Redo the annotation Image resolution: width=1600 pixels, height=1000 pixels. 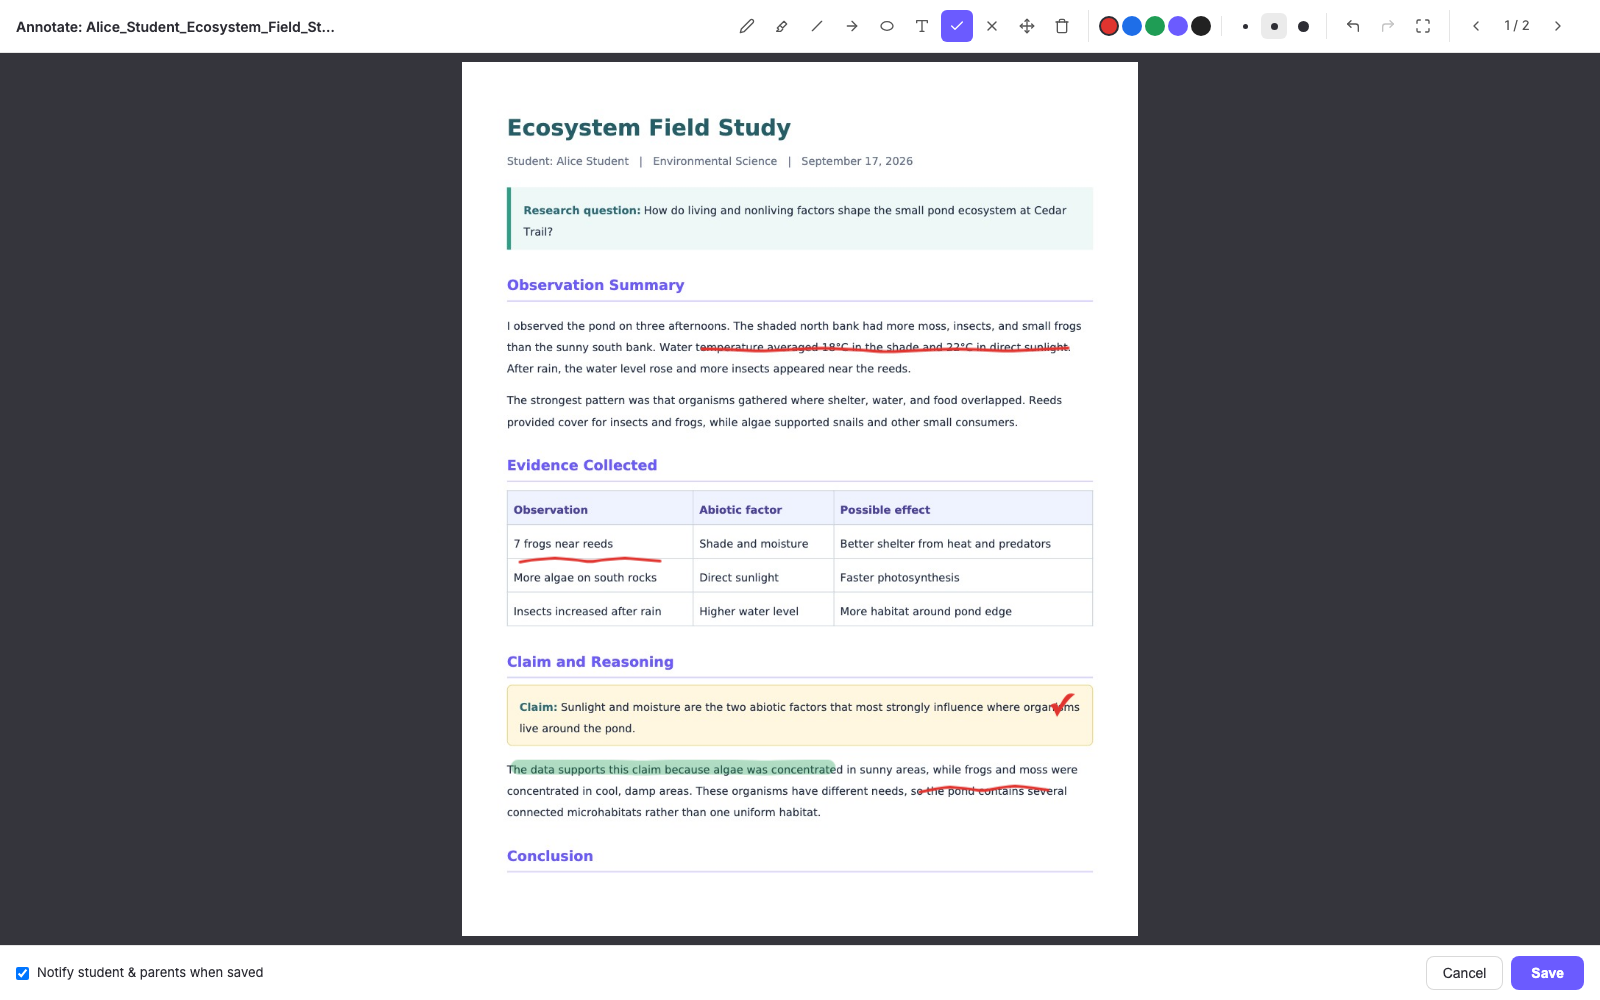(1388, 26)
